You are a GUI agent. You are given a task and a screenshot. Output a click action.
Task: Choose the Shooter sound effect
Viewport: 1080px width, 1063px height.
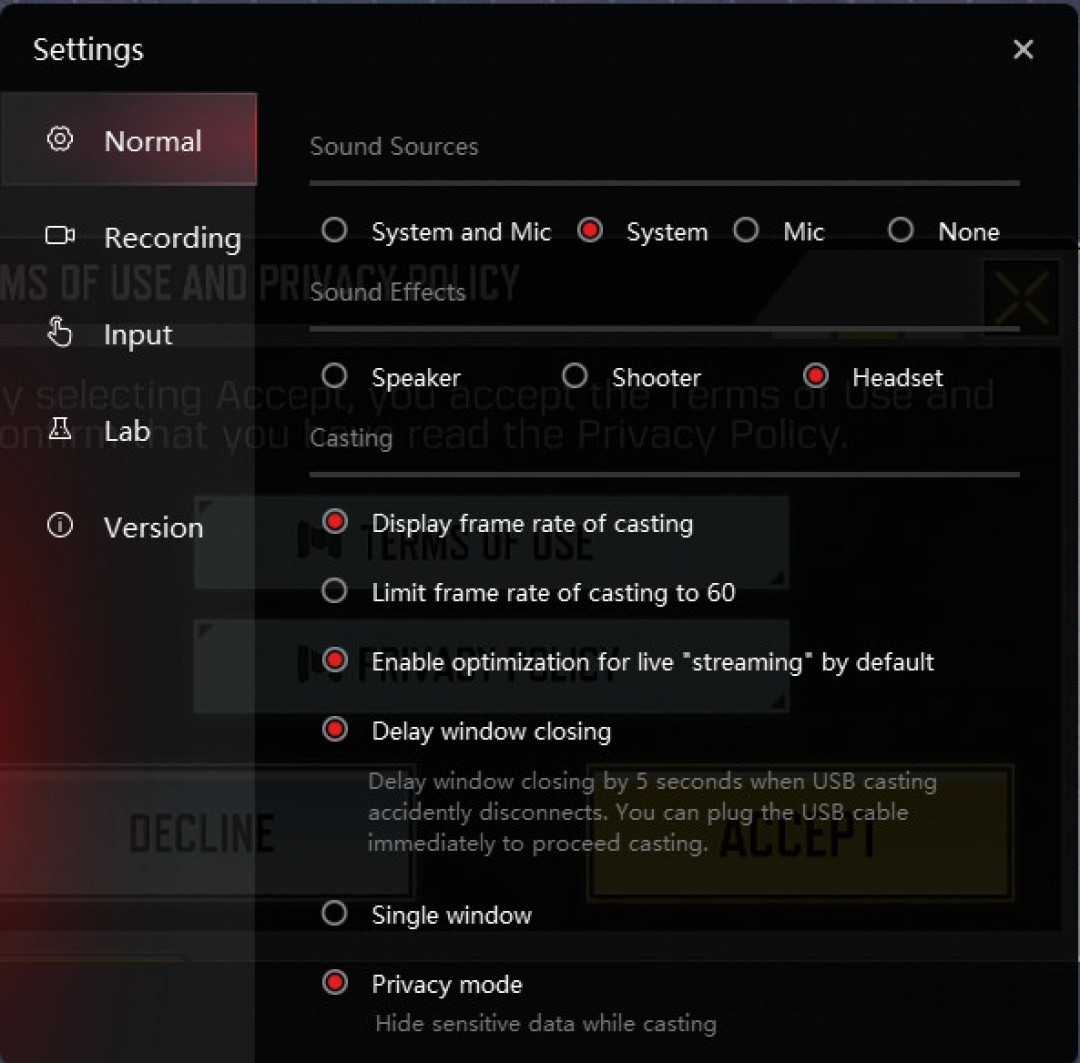coord(574,376)
